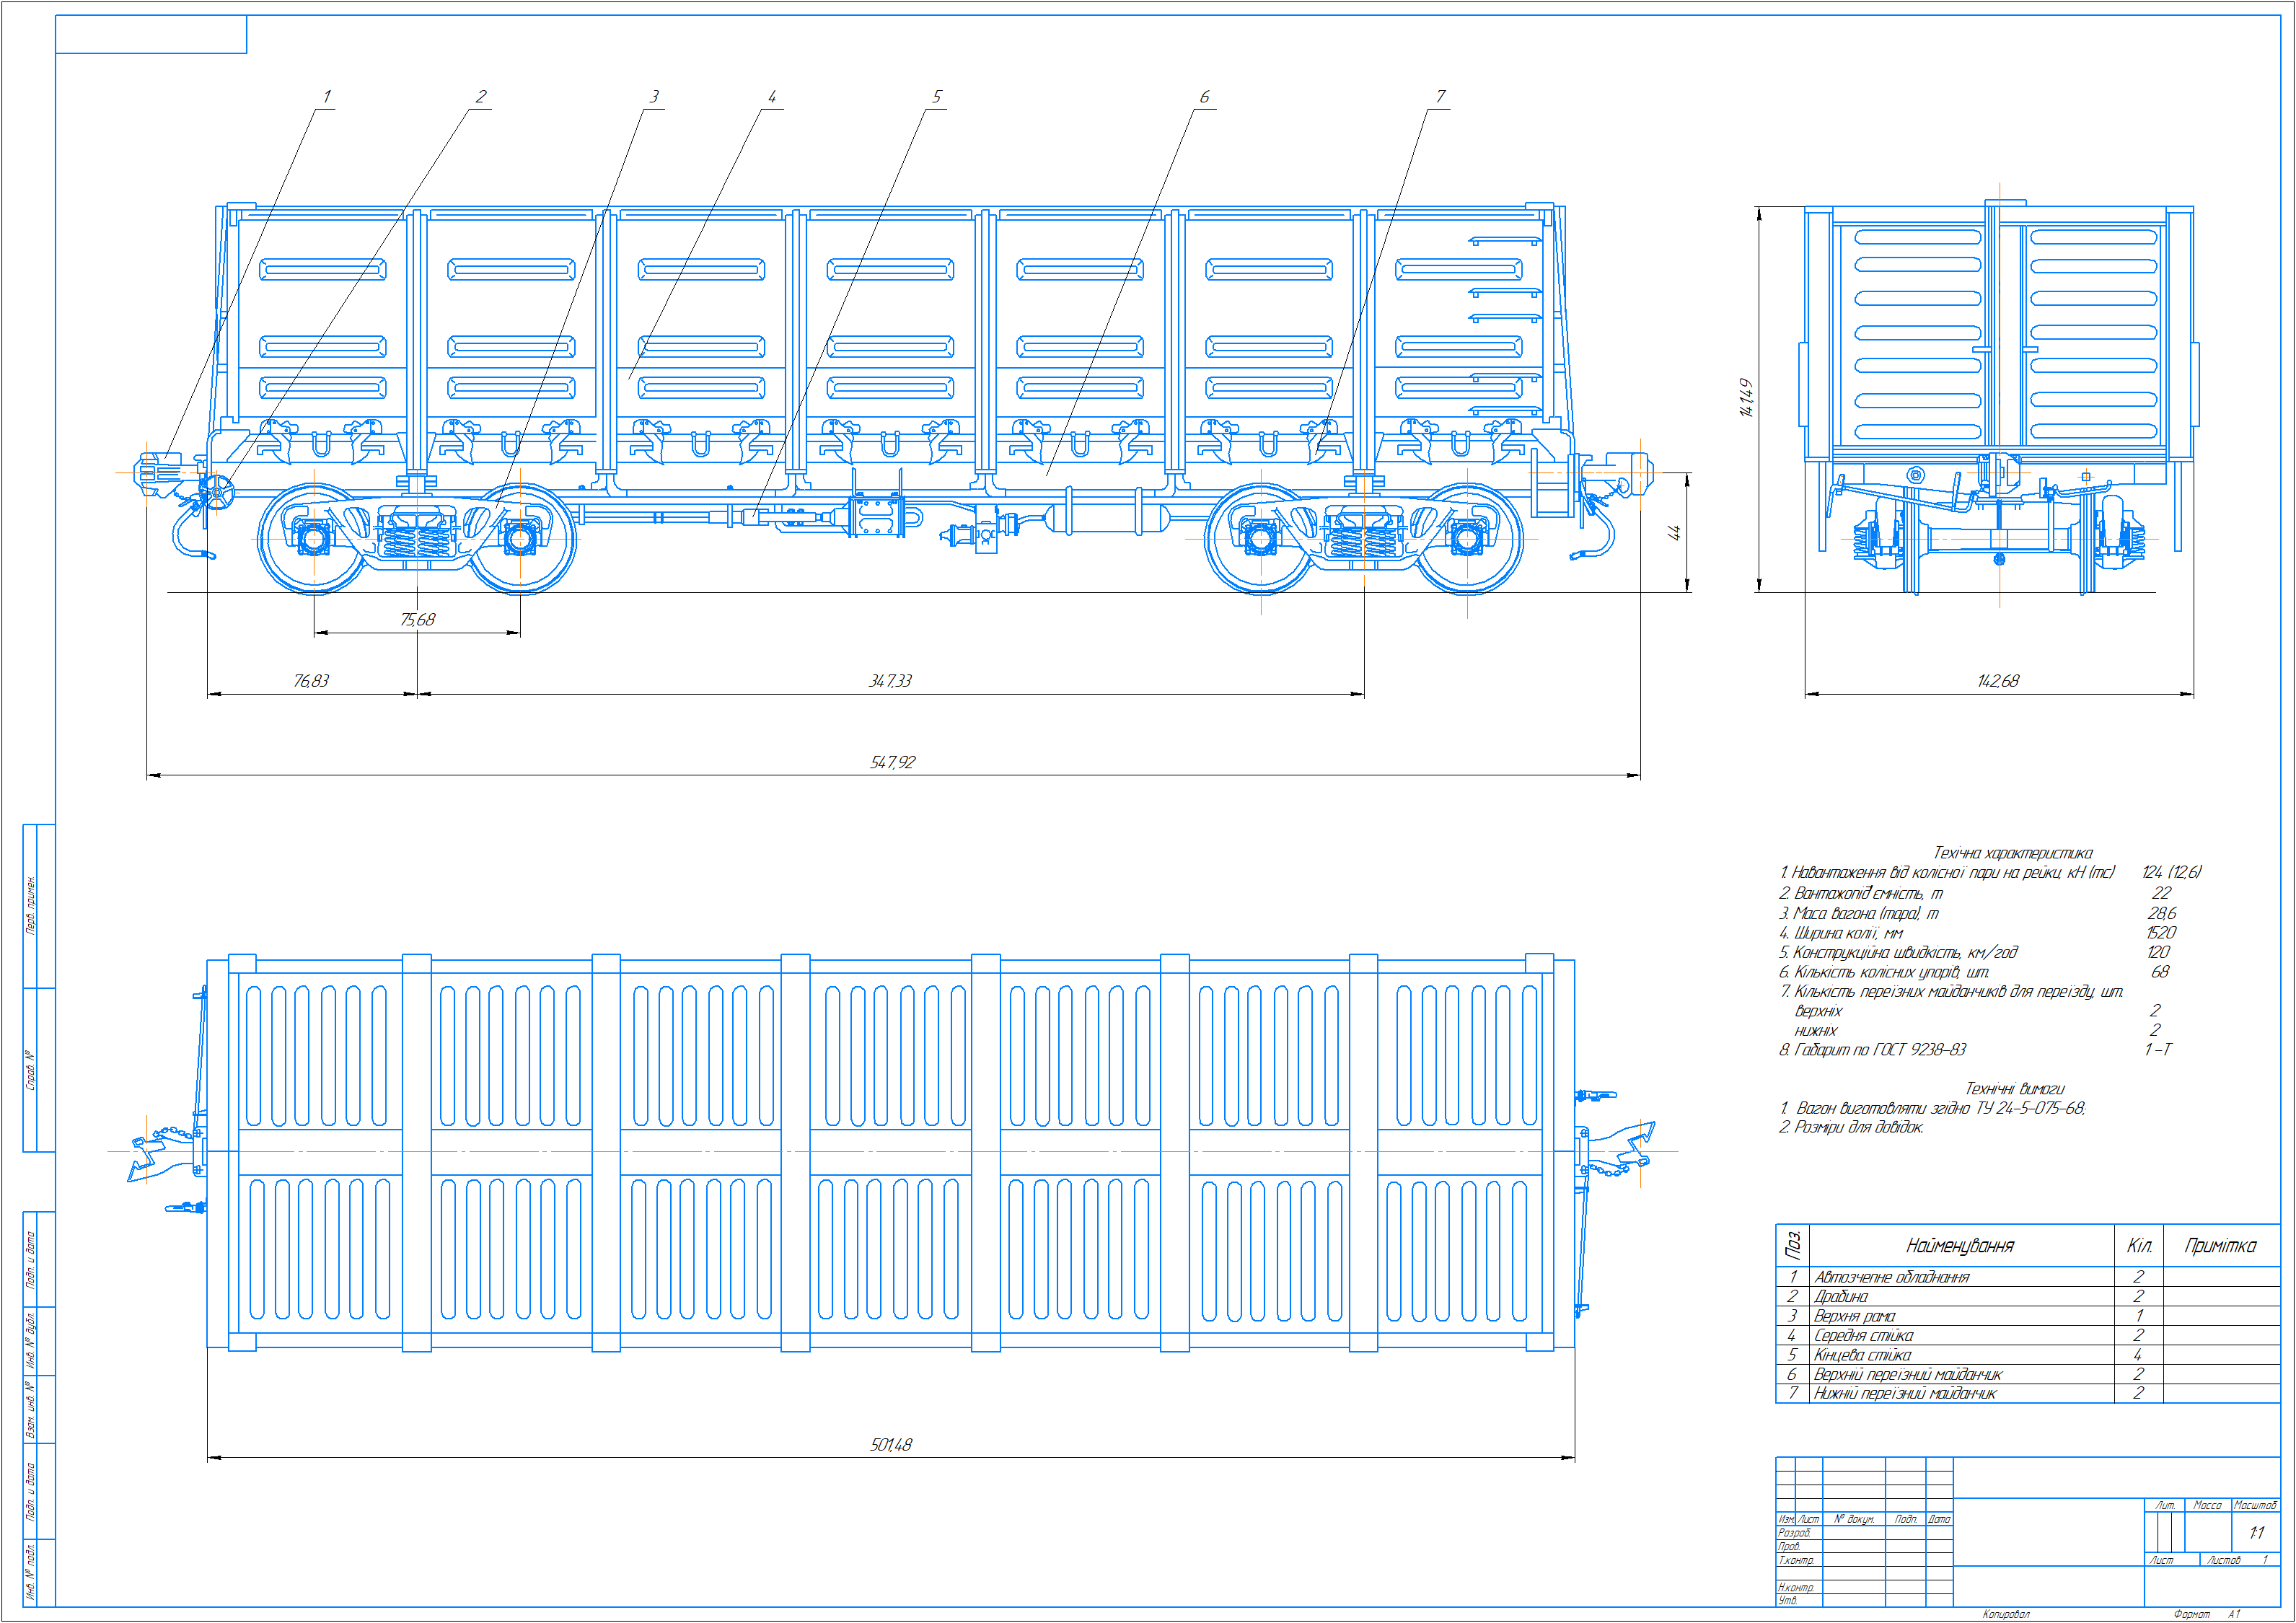Click the 'Разраб.' row in title block
The height and width of the screenshot is (1623, 2296).
(x=1795, y=1533)
